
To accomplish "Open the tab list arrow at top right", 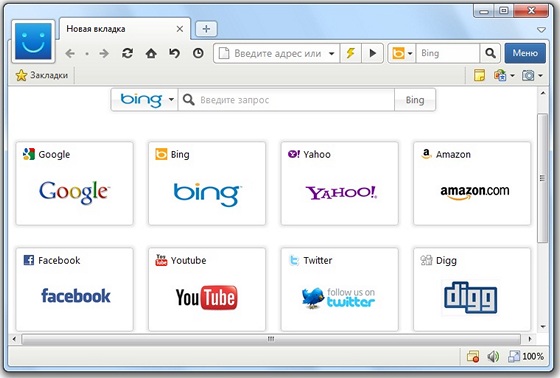I will click(541, 30).
